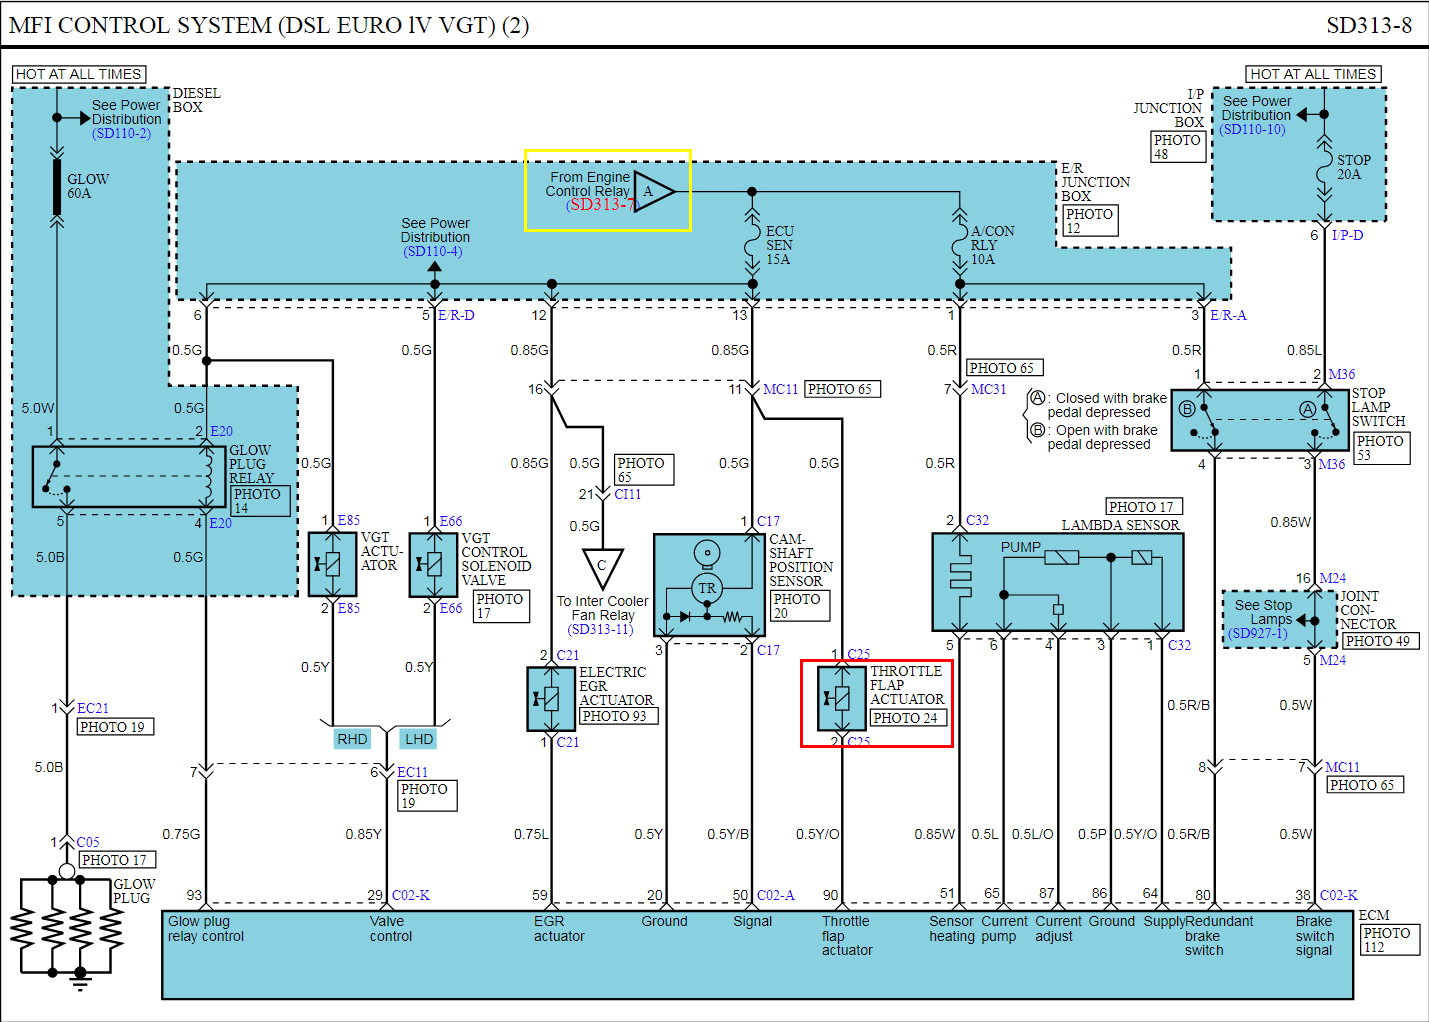Image resolution: width=1429 pixels, height=1022 pixels.
Task: Show PHOTO 93 of Electric EGR Actuator
Action: pos(618,716)
